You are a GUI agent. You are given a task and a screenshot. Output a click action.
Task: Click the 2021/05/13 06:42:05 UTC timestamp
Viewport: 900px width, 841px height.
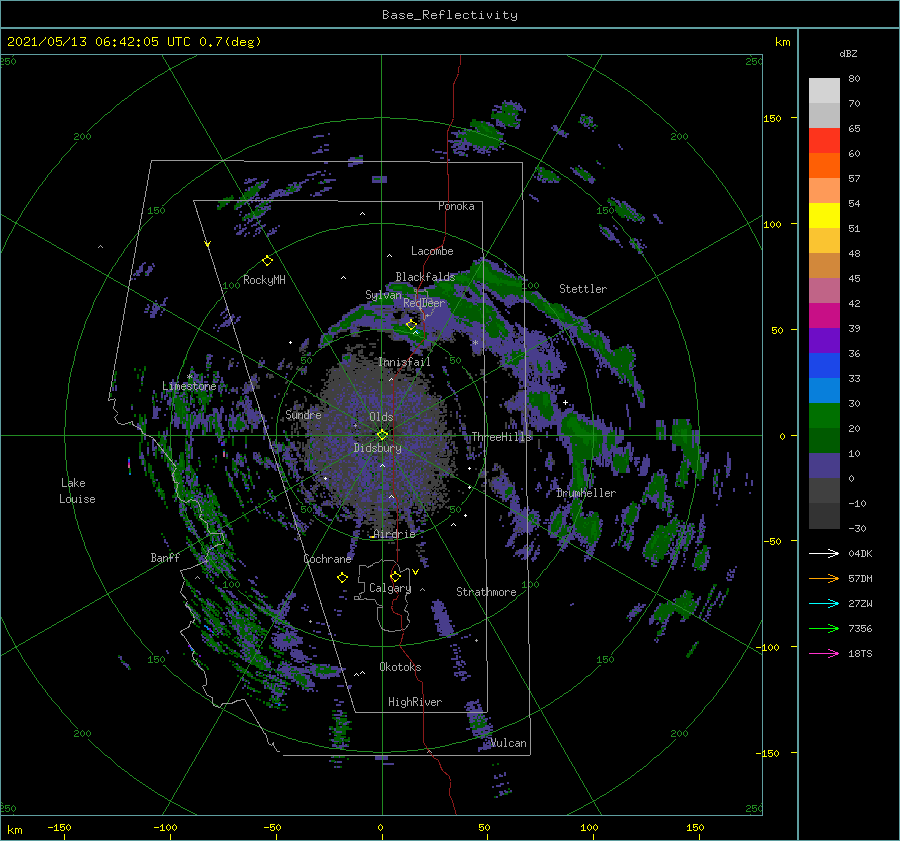point(99,41)
